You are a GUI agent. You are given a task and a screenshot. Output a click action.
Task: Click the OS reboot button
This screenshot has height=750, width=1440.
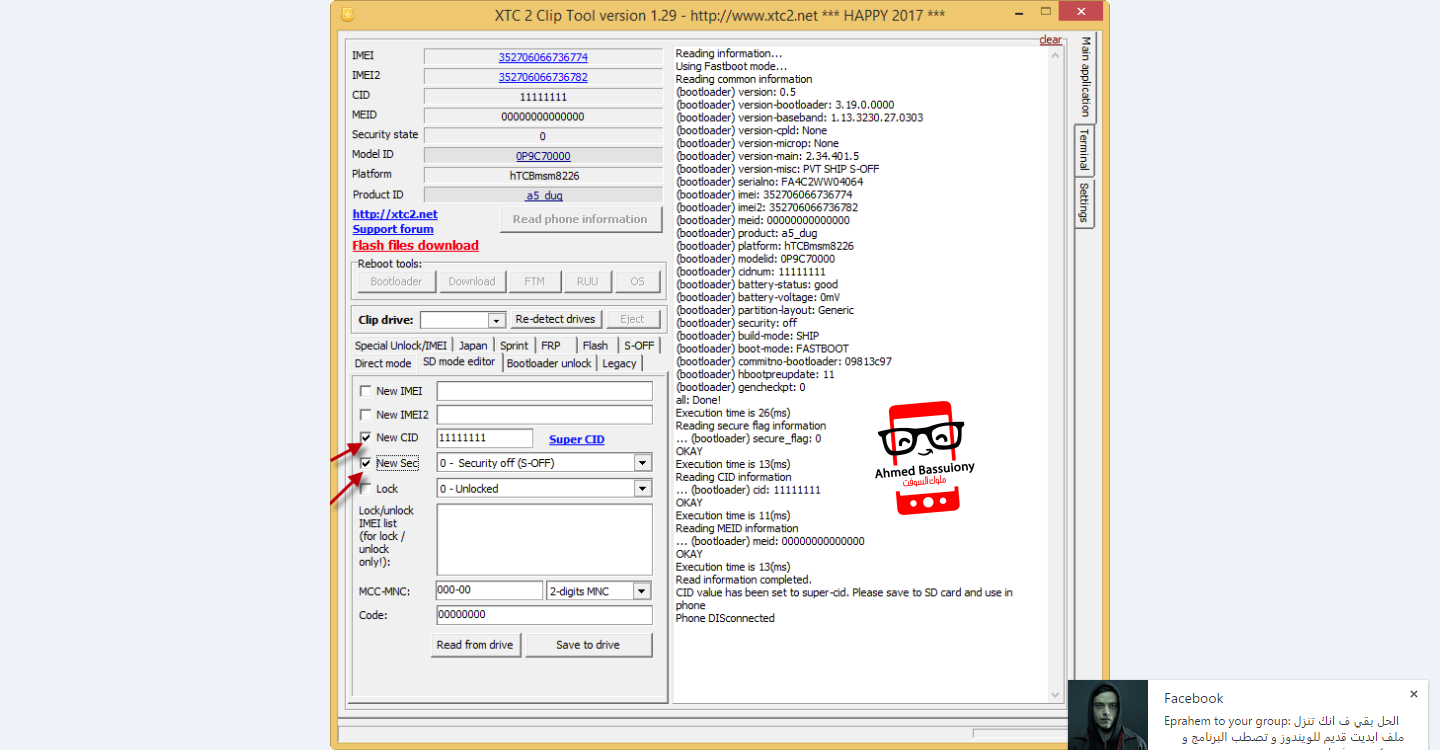[x=637, y=281]
